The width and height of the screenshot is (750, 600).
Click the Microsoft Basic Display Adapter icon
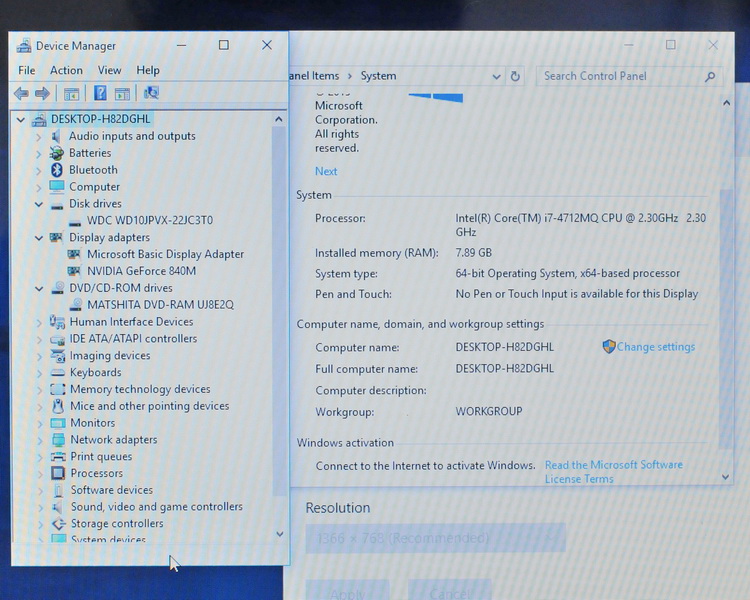pos(74,254)
